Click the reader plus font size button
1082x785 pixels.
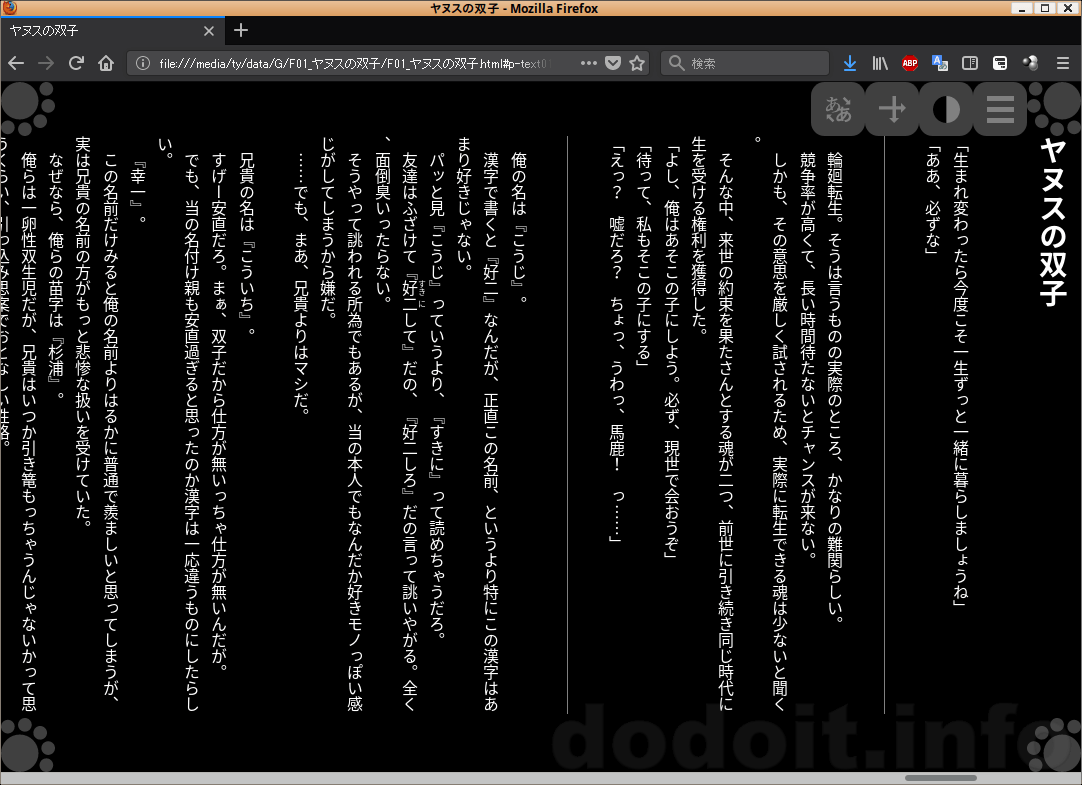(892, 109)
